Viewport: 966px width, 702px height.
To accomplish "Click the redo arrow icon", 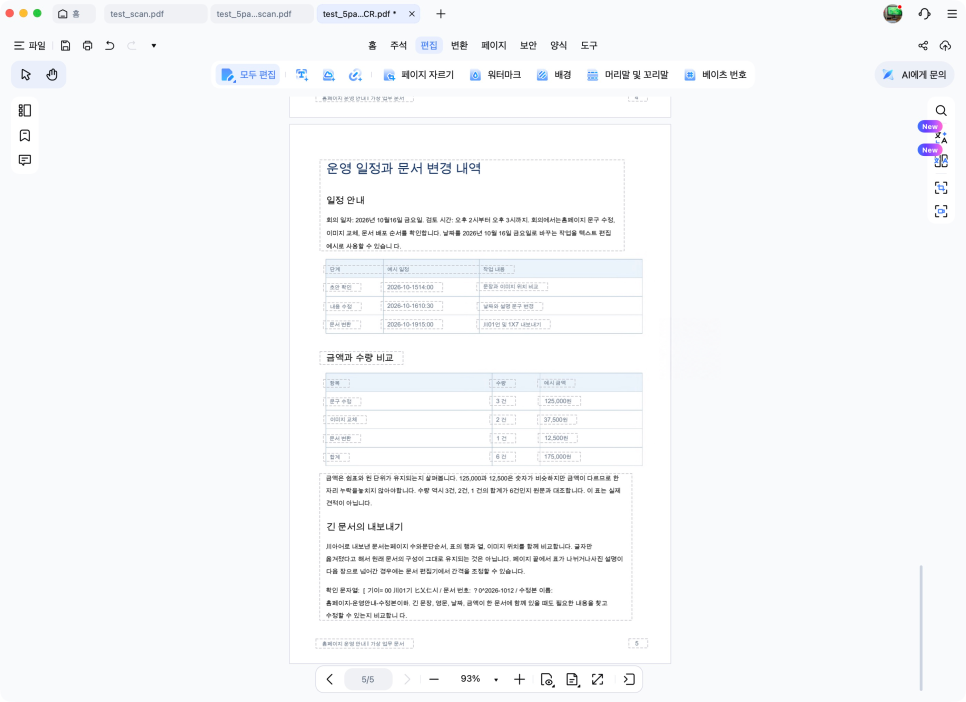I will tap(131, 46).
